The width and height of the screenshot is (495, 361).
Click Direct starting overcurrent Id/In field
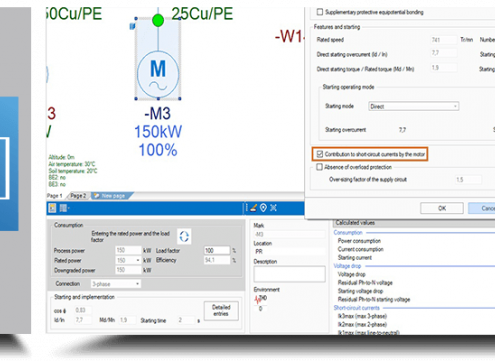443,53
